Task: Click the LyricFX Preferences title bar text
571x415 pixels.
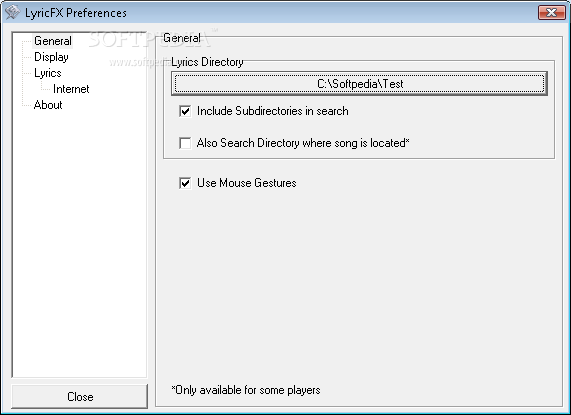Action: [x=76, y=13]
